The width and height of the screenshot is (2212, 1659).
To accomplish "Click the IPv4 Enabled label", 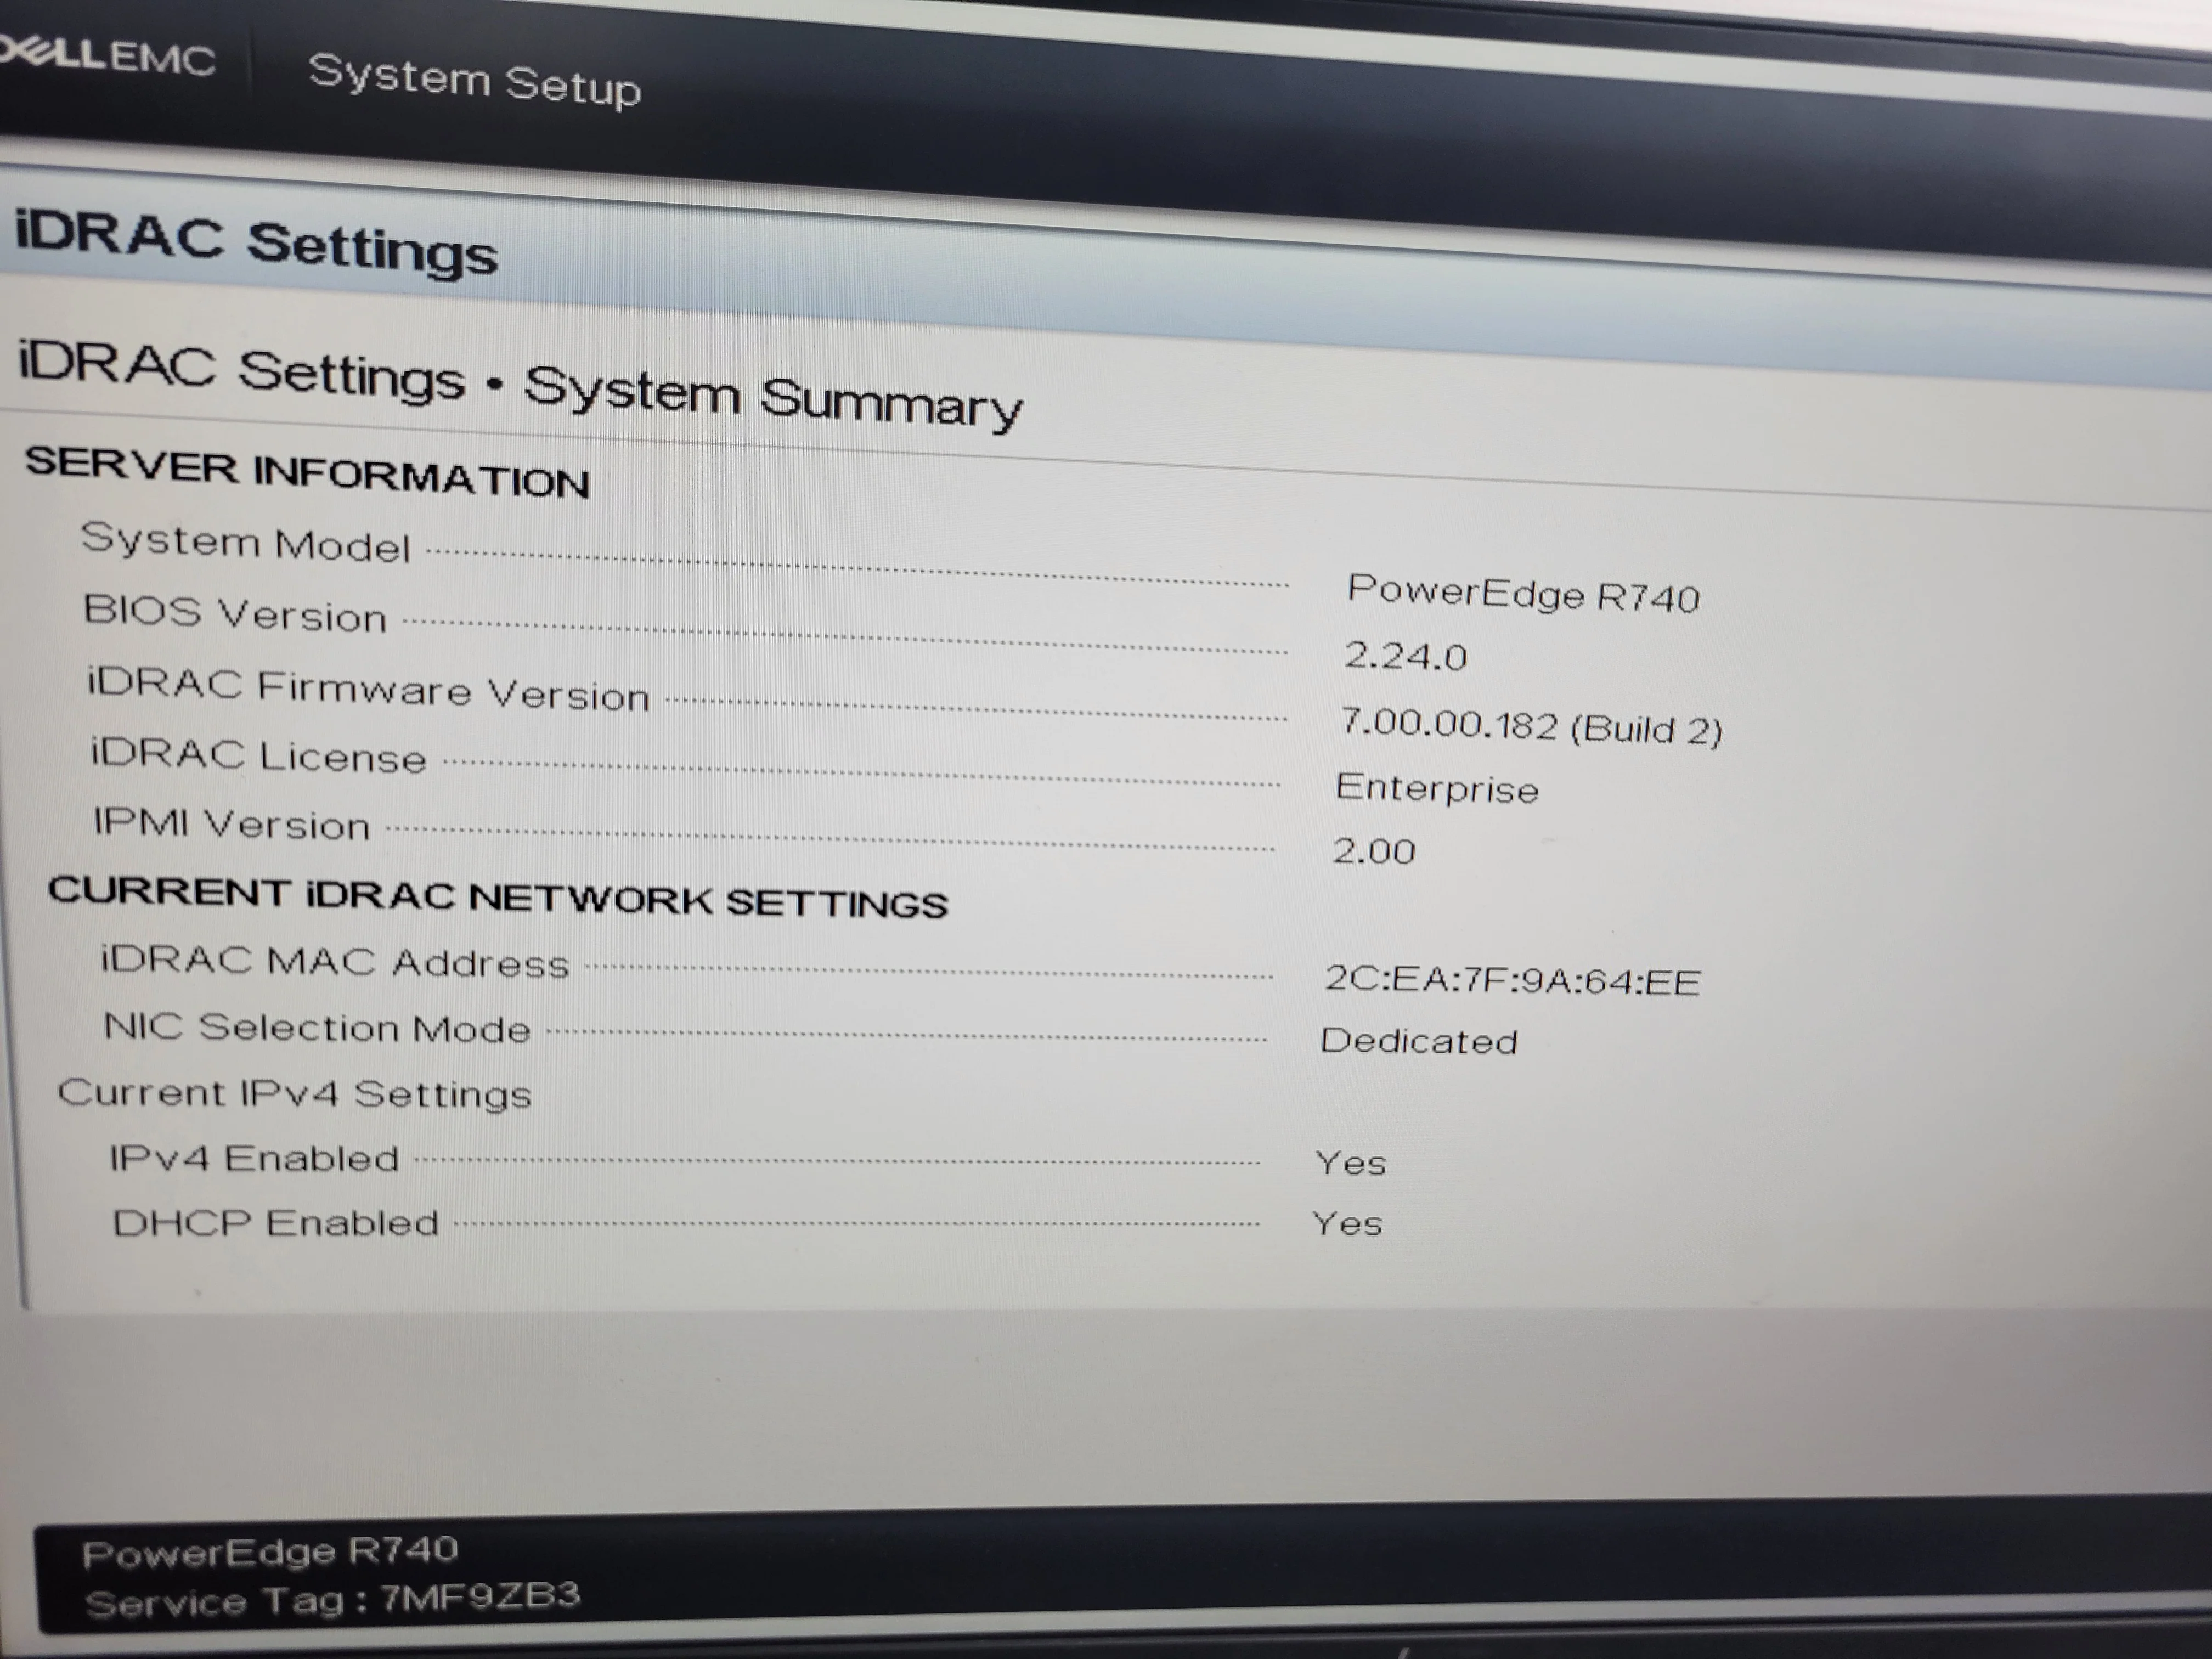I will [x=254, y=1158].
